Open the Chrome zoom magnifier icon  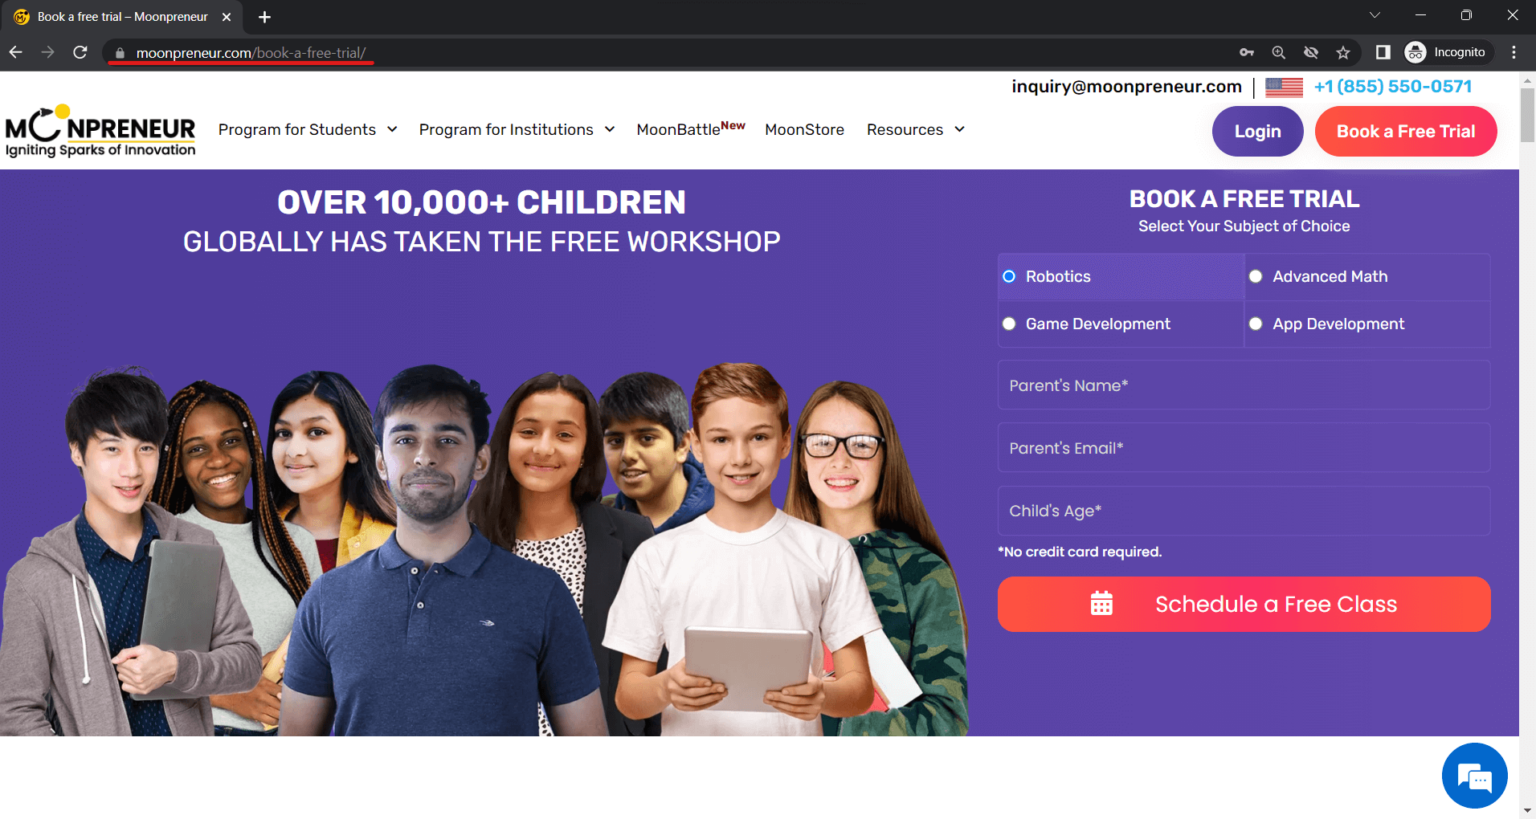click(x=1278, y=53)
